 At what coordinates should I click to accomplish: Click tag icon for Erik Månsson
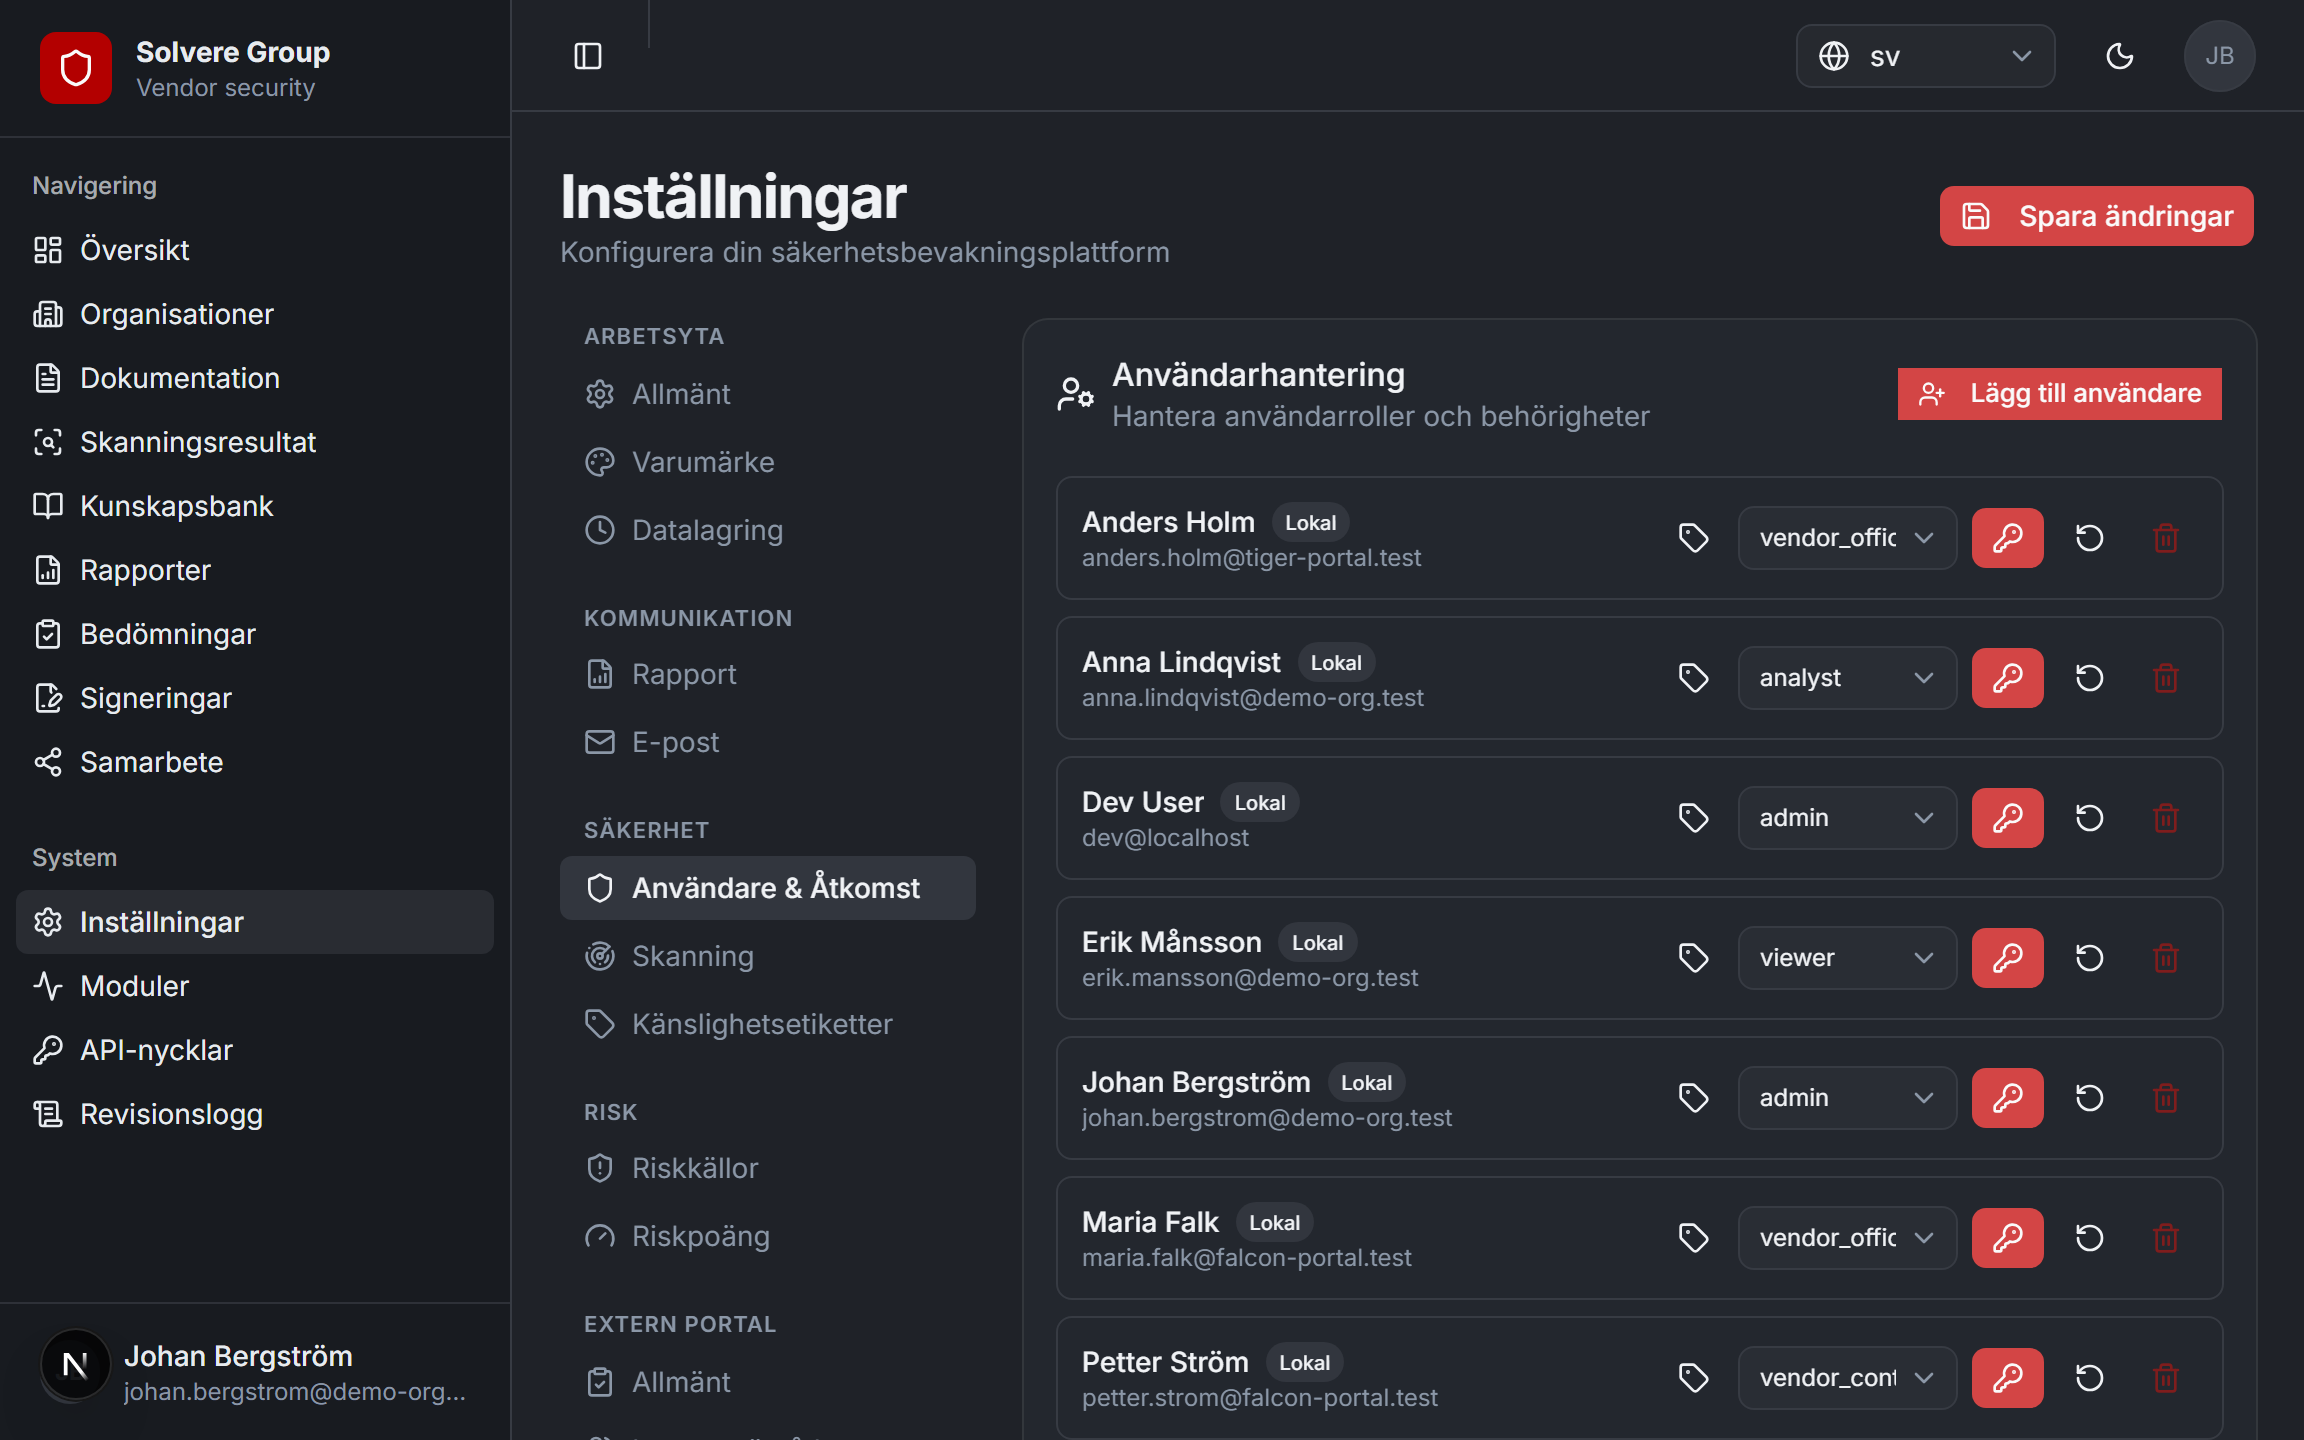[x=1693, y=958]
